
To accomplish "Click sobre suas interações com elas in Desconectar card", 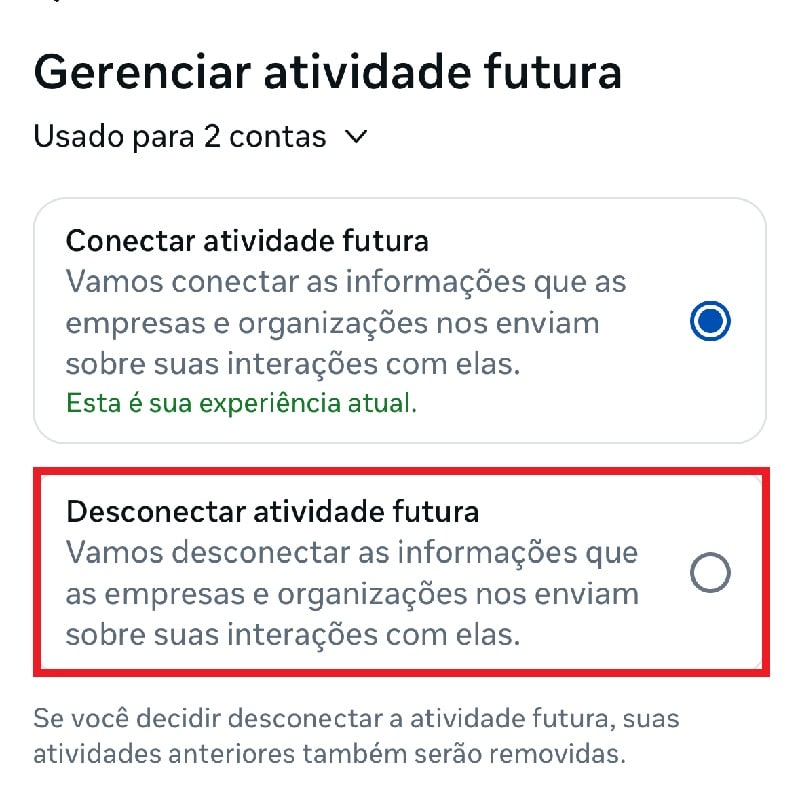I will point(293,635).
